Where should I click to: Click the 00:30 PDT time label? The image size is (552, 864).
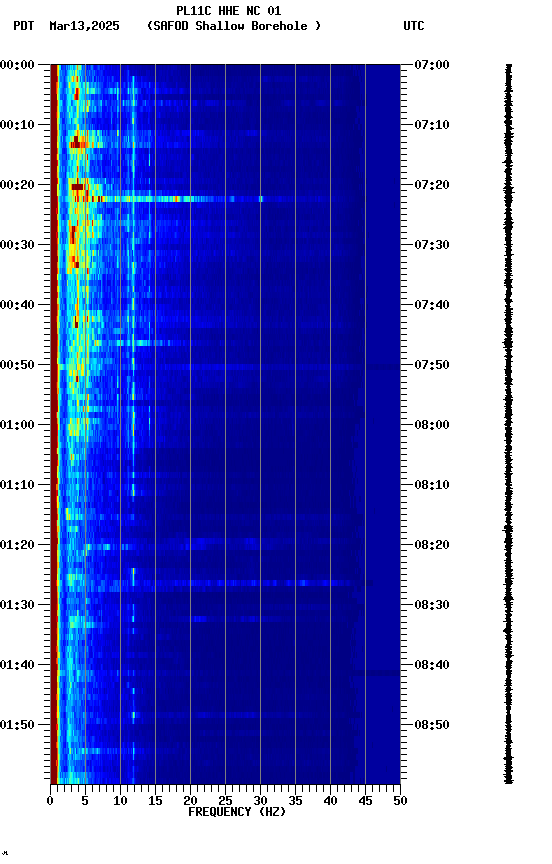click(x=17, y=245)
